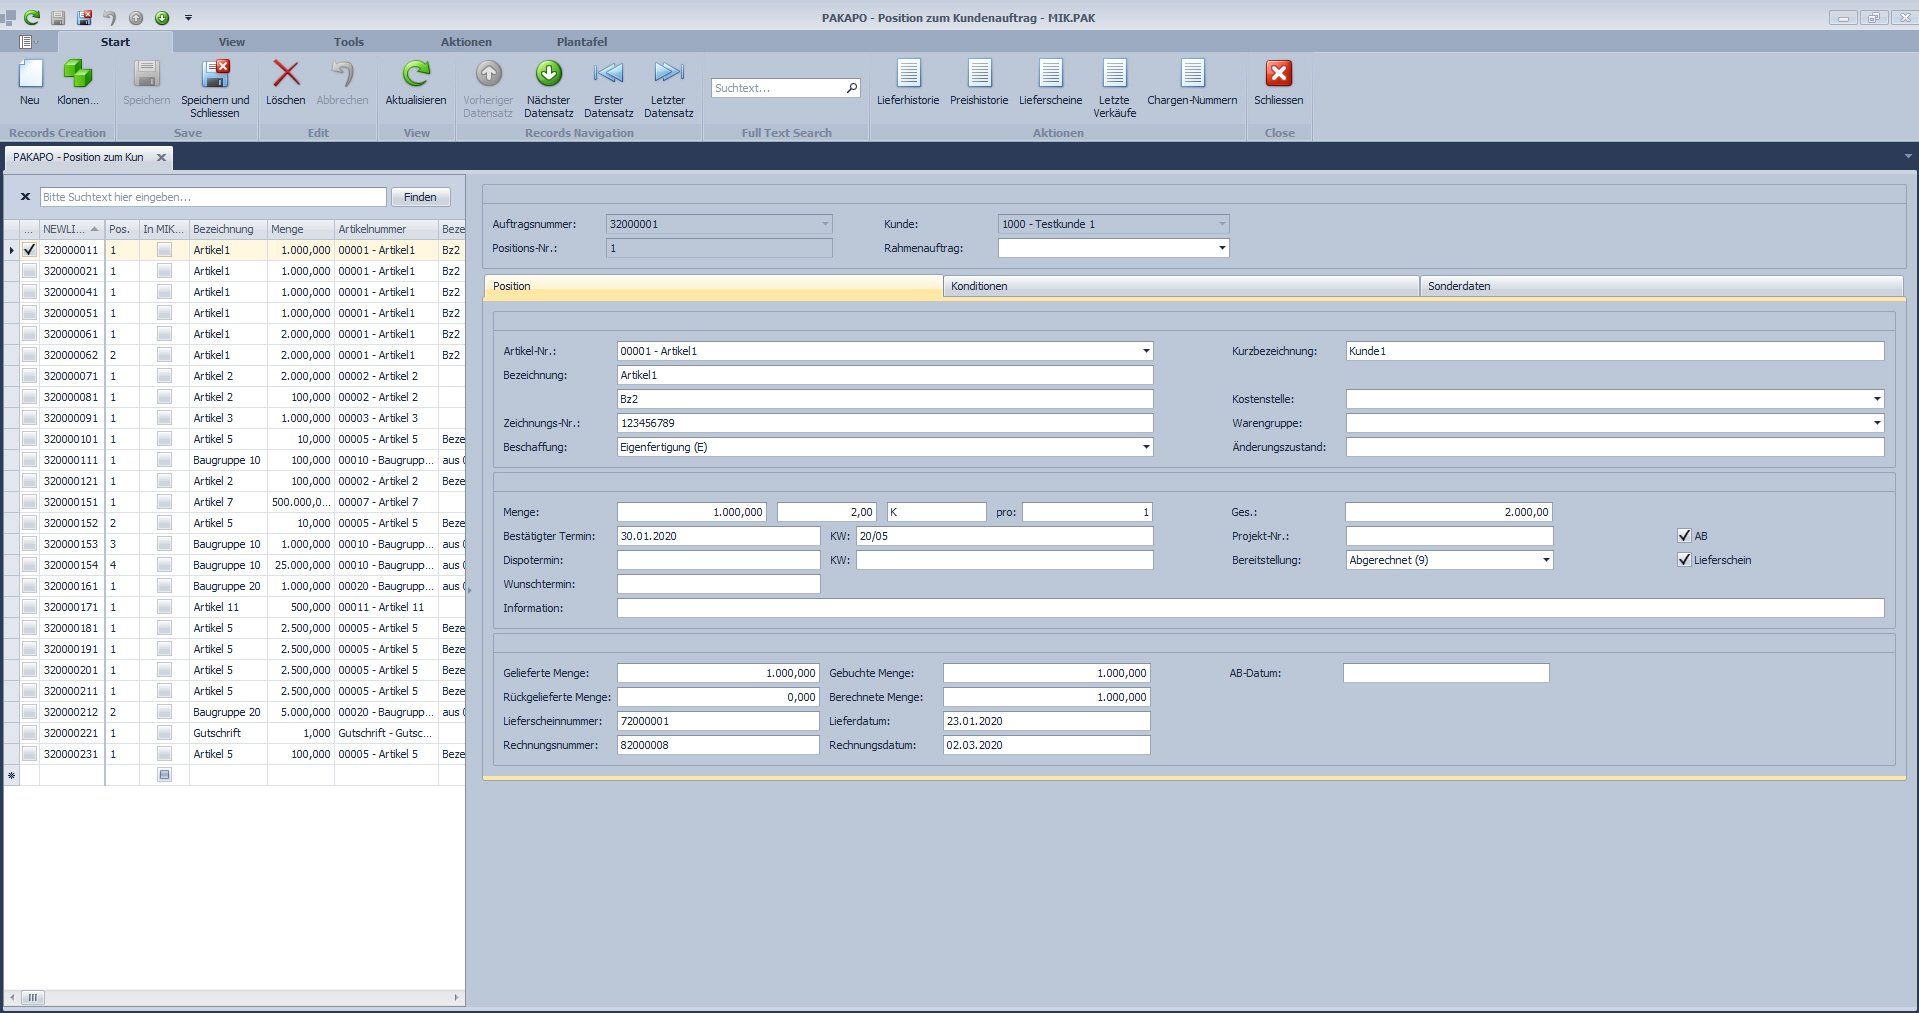The height and width of the screenshot is (1013, 1919).
Task: Click the Finden button
Action: pos(420,196)
